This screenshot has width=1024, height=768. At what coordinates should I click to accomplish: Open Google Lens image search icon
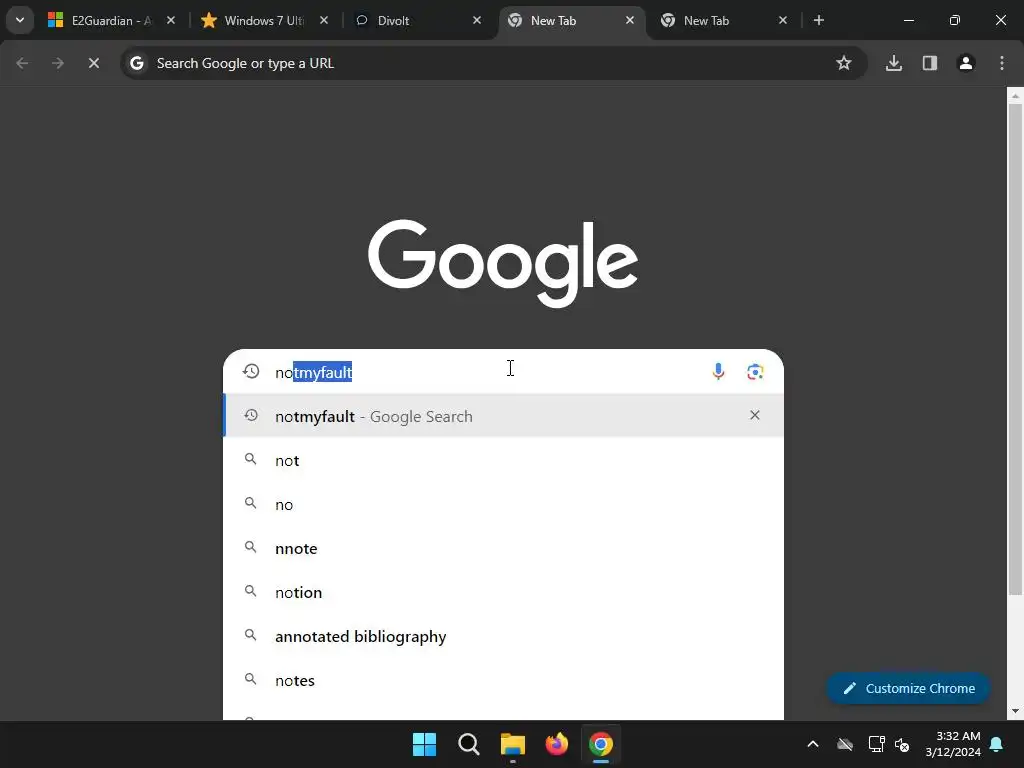[x=755, y=372]
